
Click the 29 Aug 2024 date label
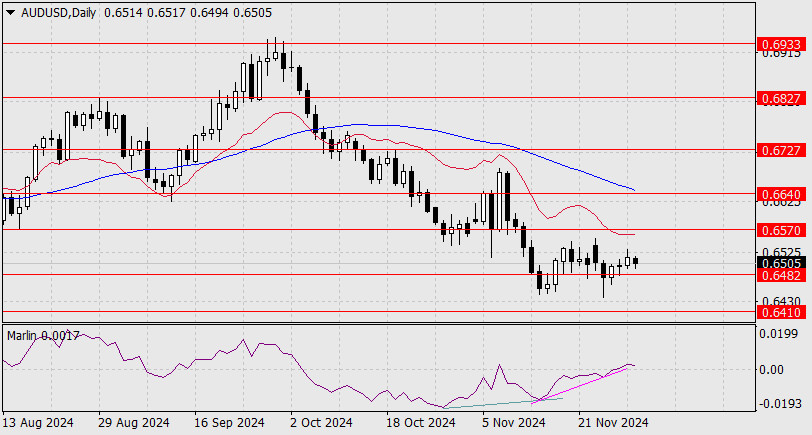134,423
